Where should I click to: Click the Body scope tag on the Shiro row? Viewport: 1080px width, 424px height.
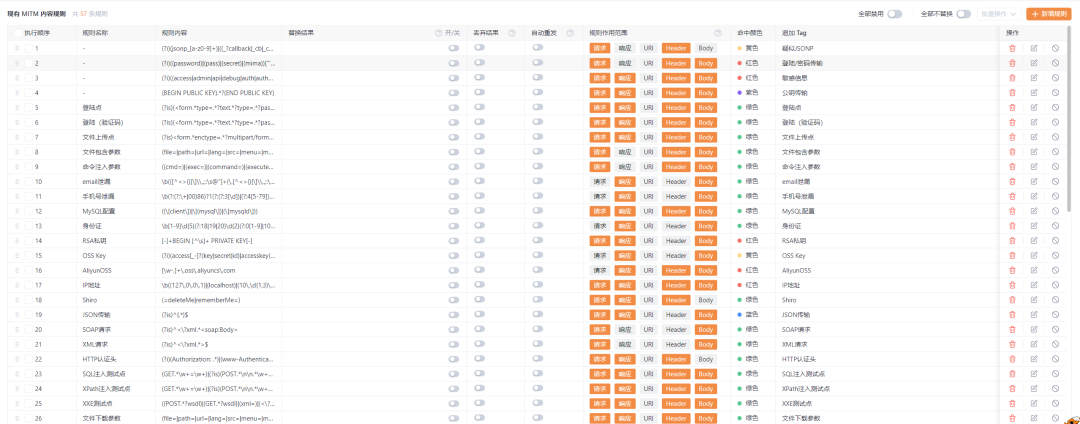tap(705, 300)
